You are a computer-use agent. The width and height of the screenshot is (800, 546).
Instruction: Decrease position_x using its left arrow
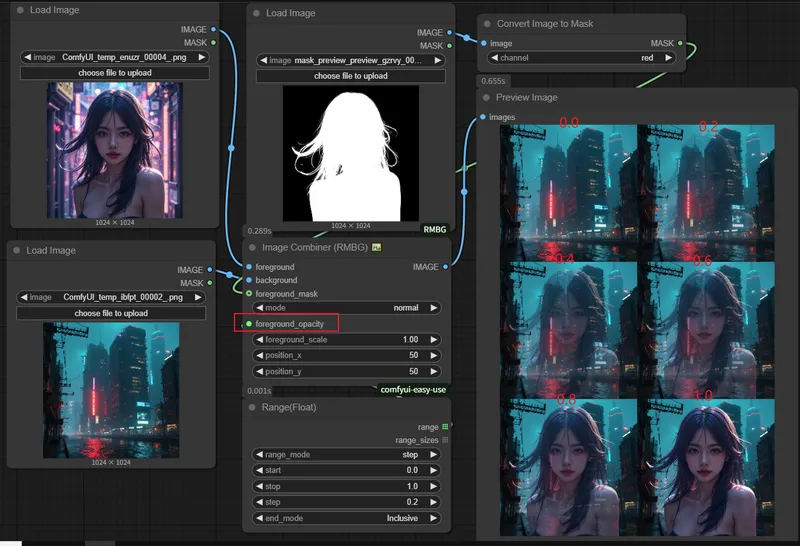(x=259, y=356)
